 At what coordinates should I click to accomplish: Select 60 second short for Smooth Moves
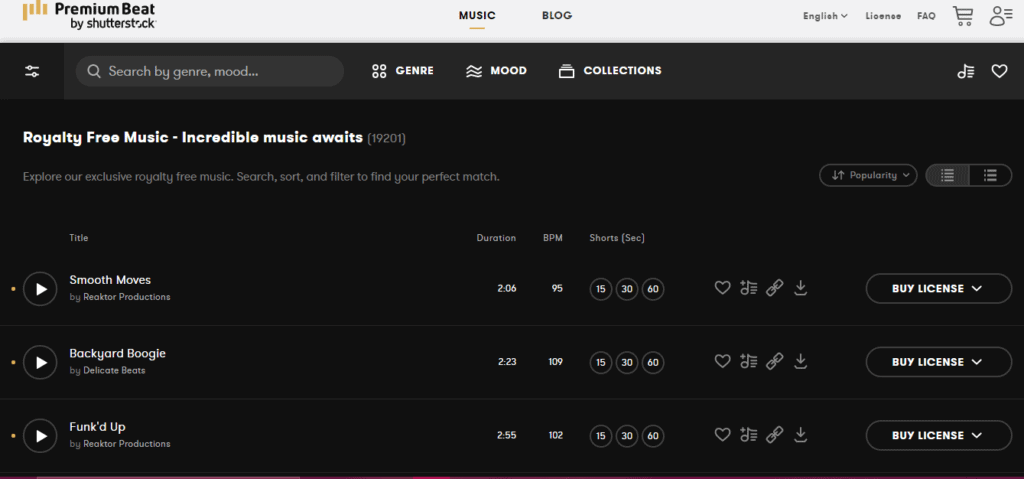tap(653, 289)
